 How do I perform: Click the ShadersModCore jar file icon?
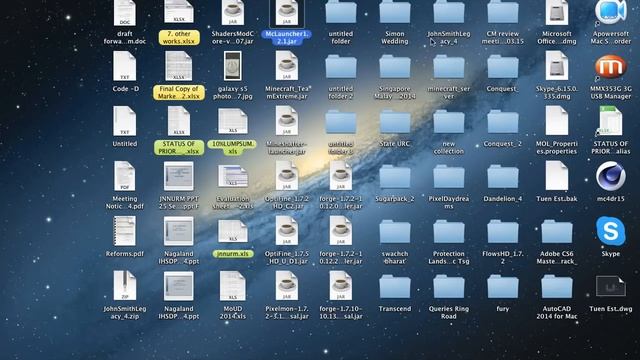(233, 12)
